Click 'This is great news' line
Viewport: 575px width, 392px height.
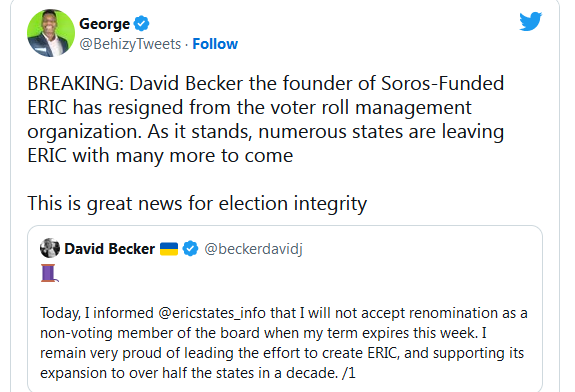tap(197, 203)
